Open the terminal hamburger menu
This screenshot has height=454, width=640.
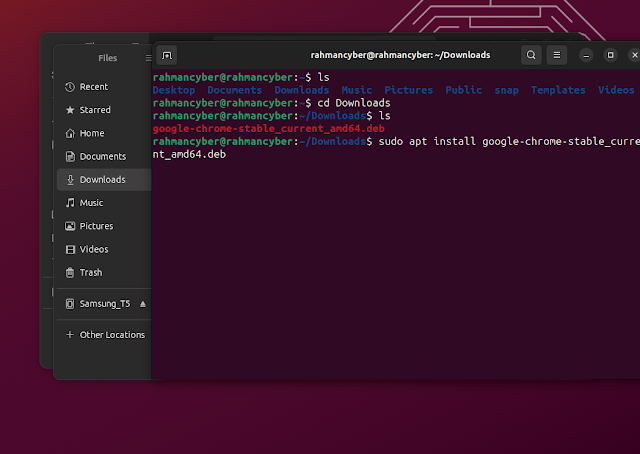tap(557, 55)
